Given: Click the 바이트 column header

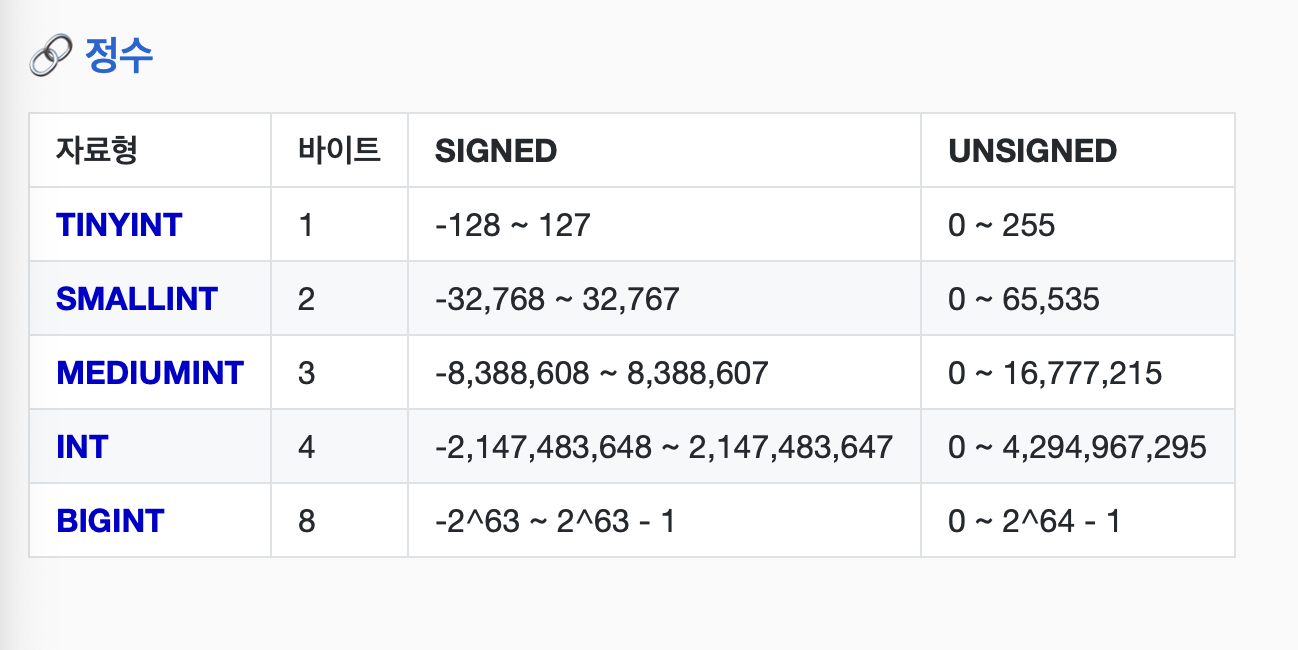Looking at the screenshot, I should [x=339, y=151].
